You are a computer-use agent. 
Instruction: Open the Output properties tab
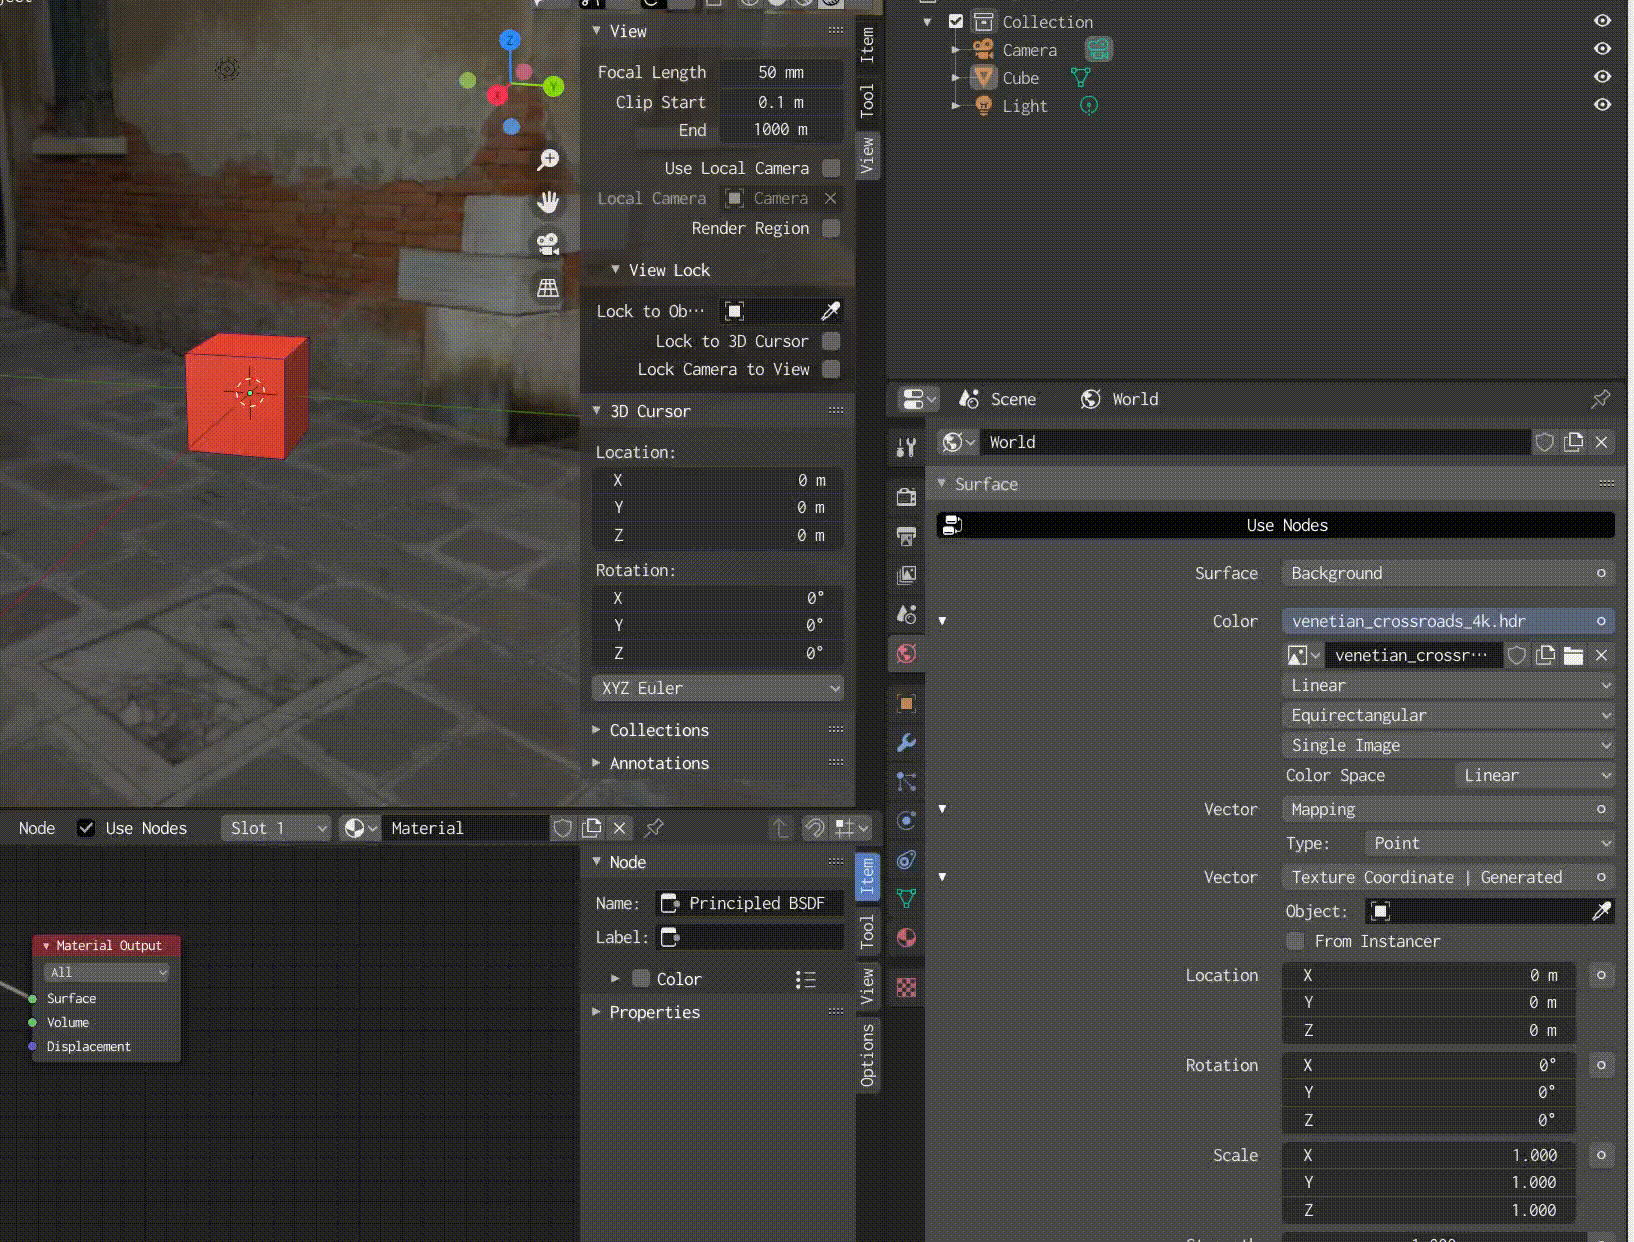(x=906, y=537)
